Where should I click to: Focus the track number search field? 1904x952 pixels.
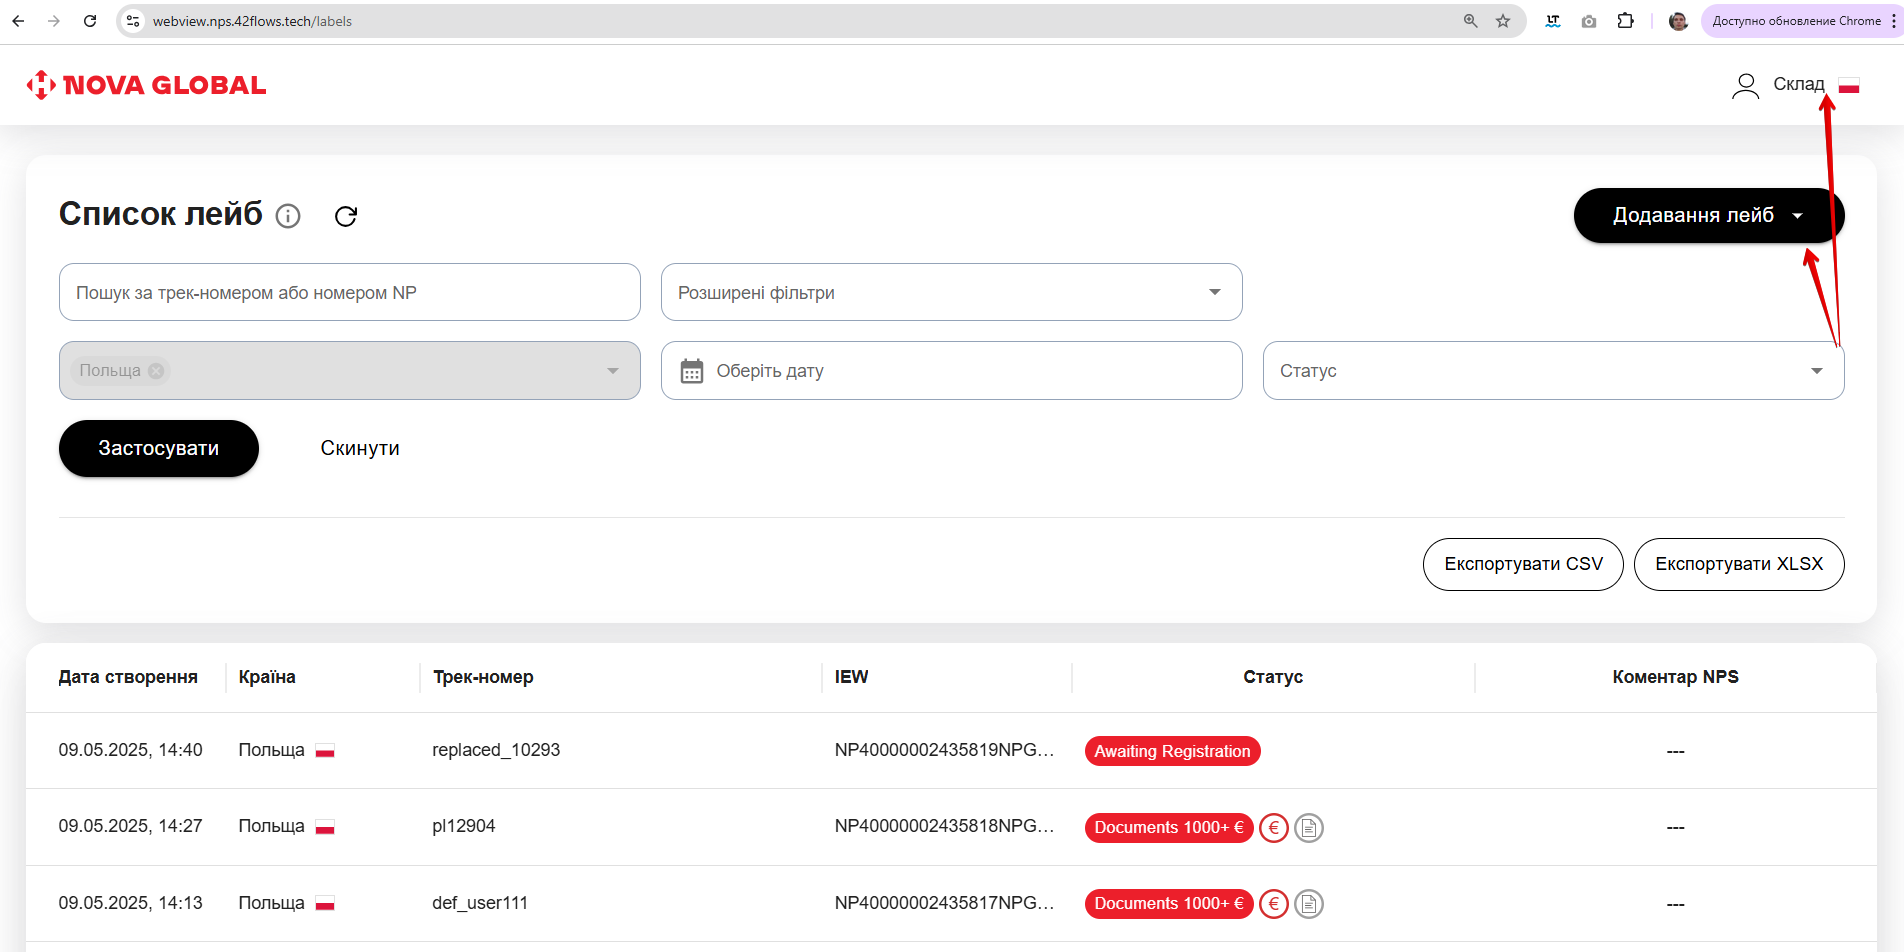click(x=349, y=292)
